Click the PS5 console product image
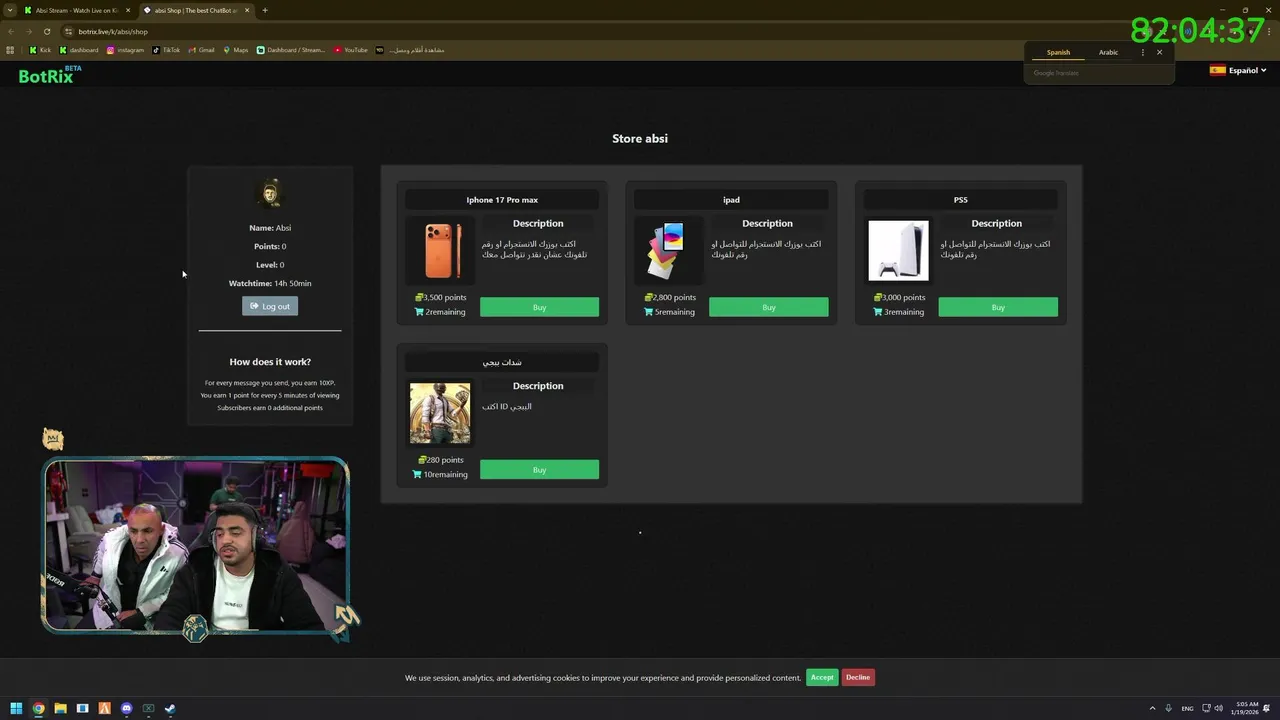This screenshot has width=1280, height=720. tap(898, 250)
